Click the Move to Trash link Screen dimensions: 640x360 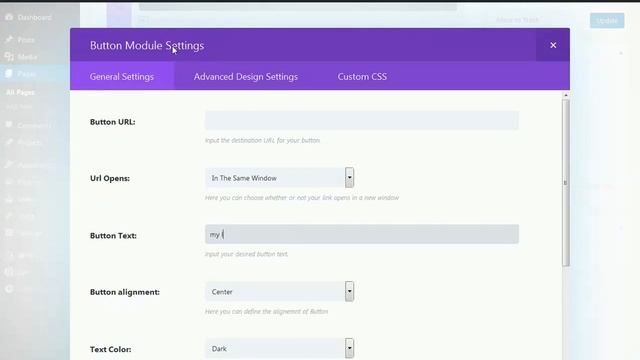coord(517,20)
